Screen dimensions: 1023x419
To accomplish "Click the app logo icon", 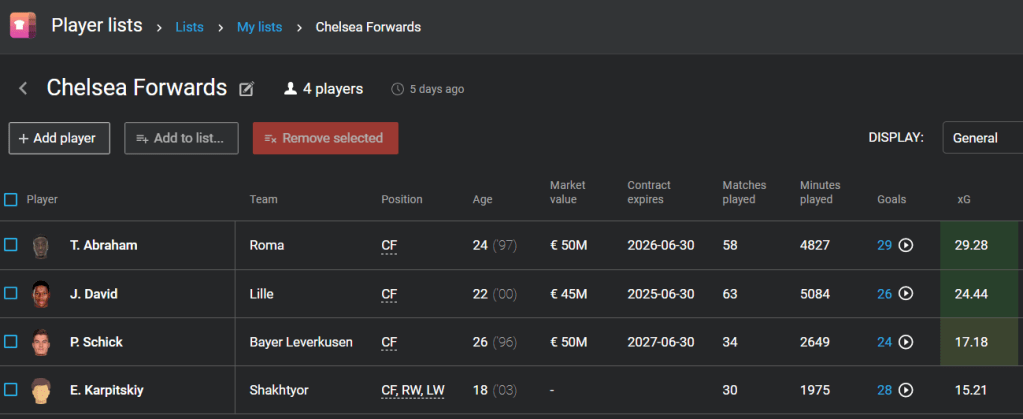I will tap(23, 25).
